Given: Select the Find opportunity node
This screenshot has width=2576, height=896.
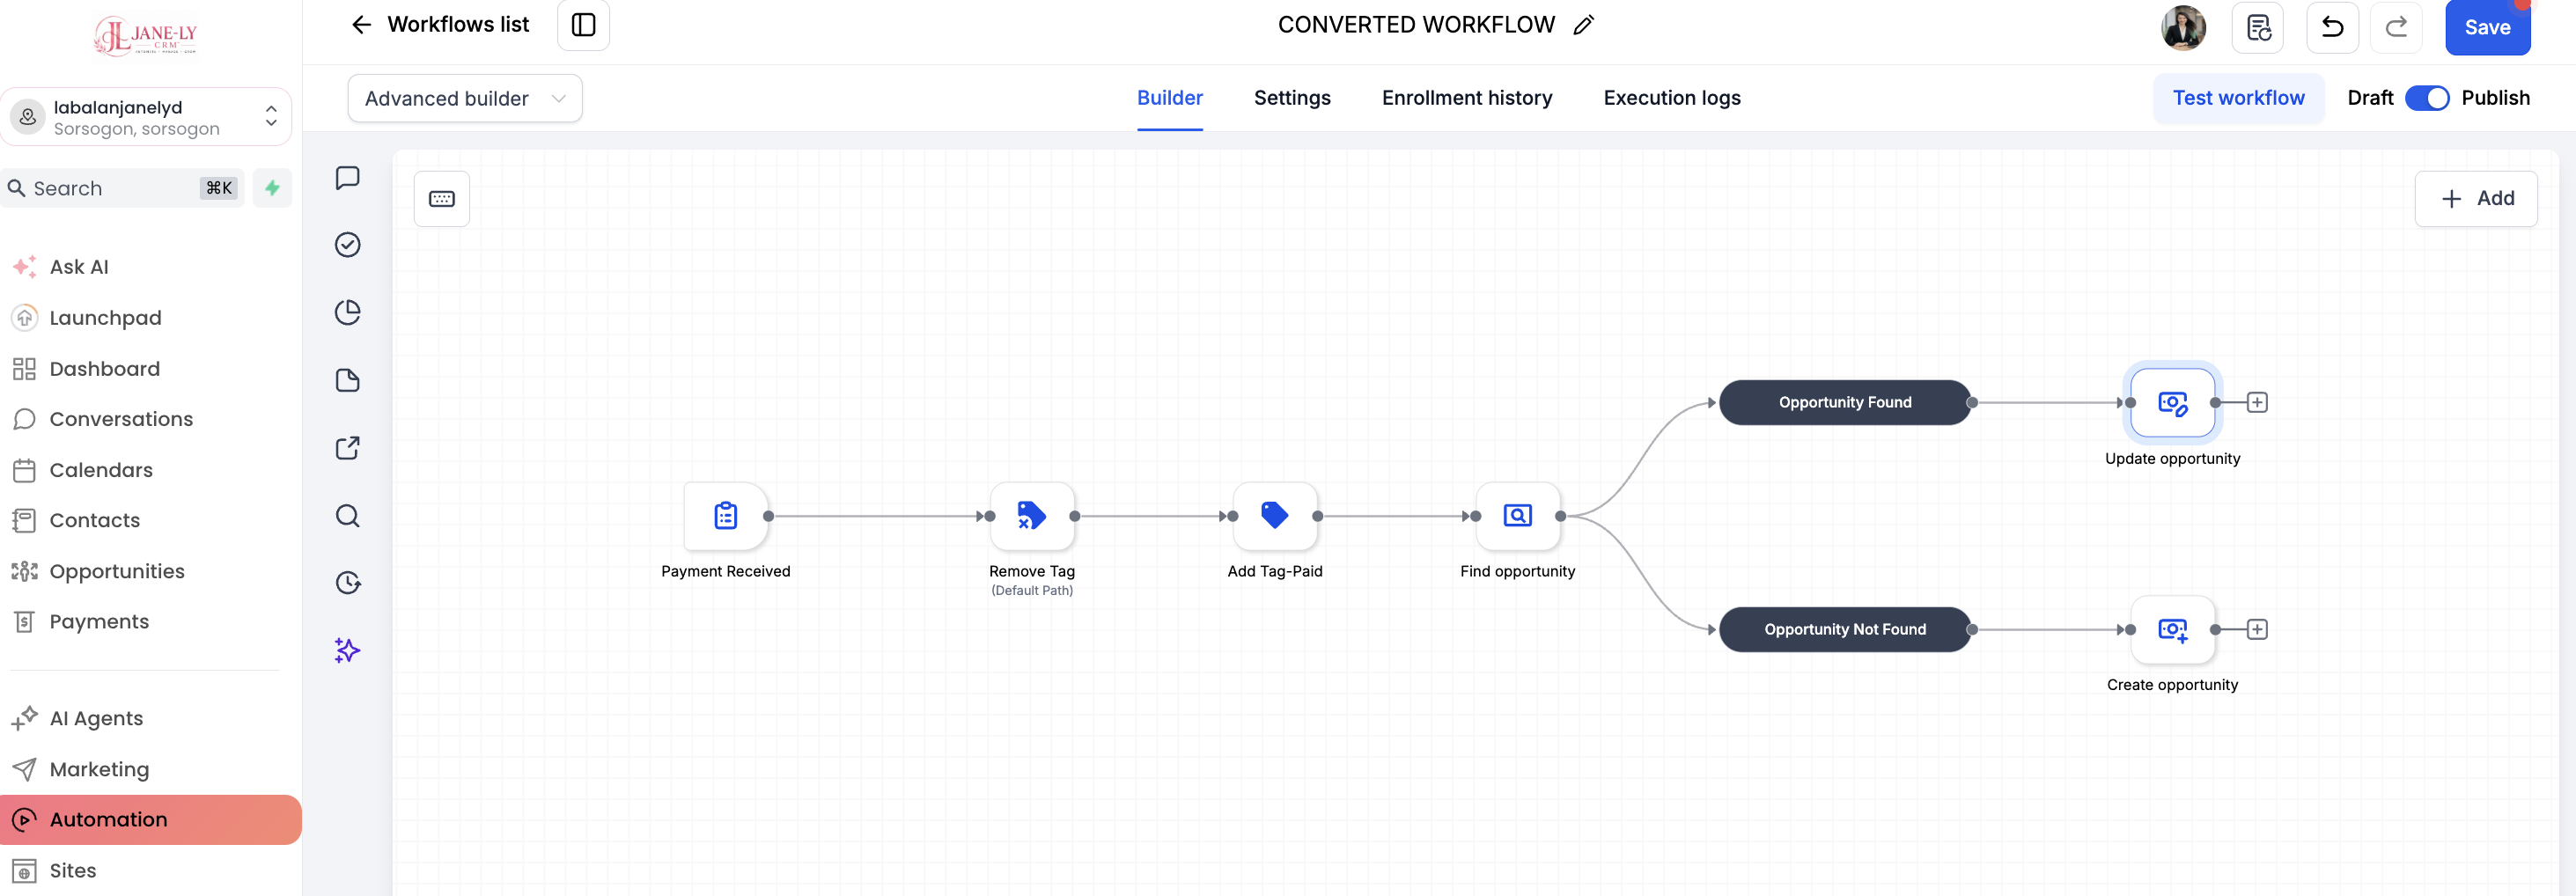Looking at the screenshot, I should point(1517,516).
